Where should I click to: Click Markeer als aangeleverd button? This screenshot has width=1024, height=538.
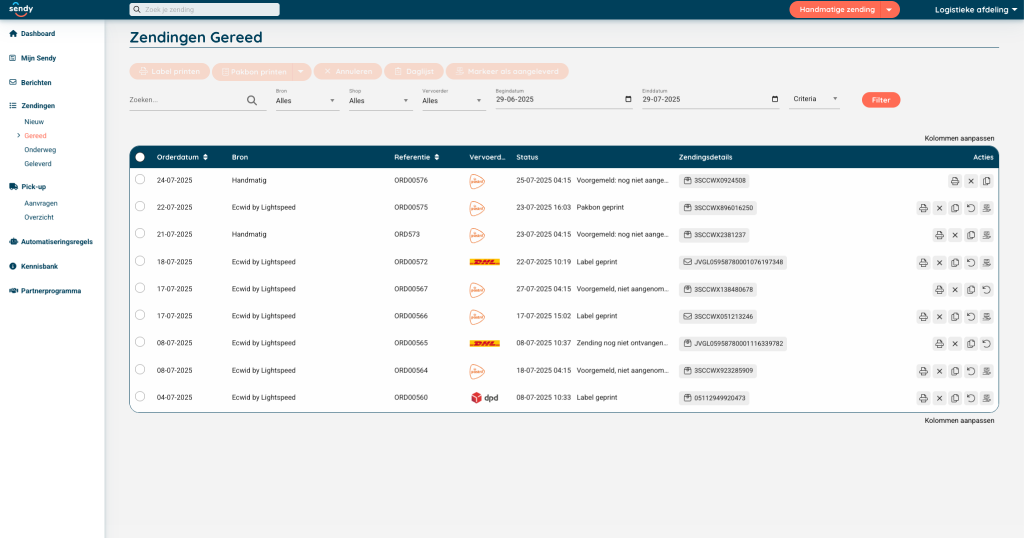[507, 71]
